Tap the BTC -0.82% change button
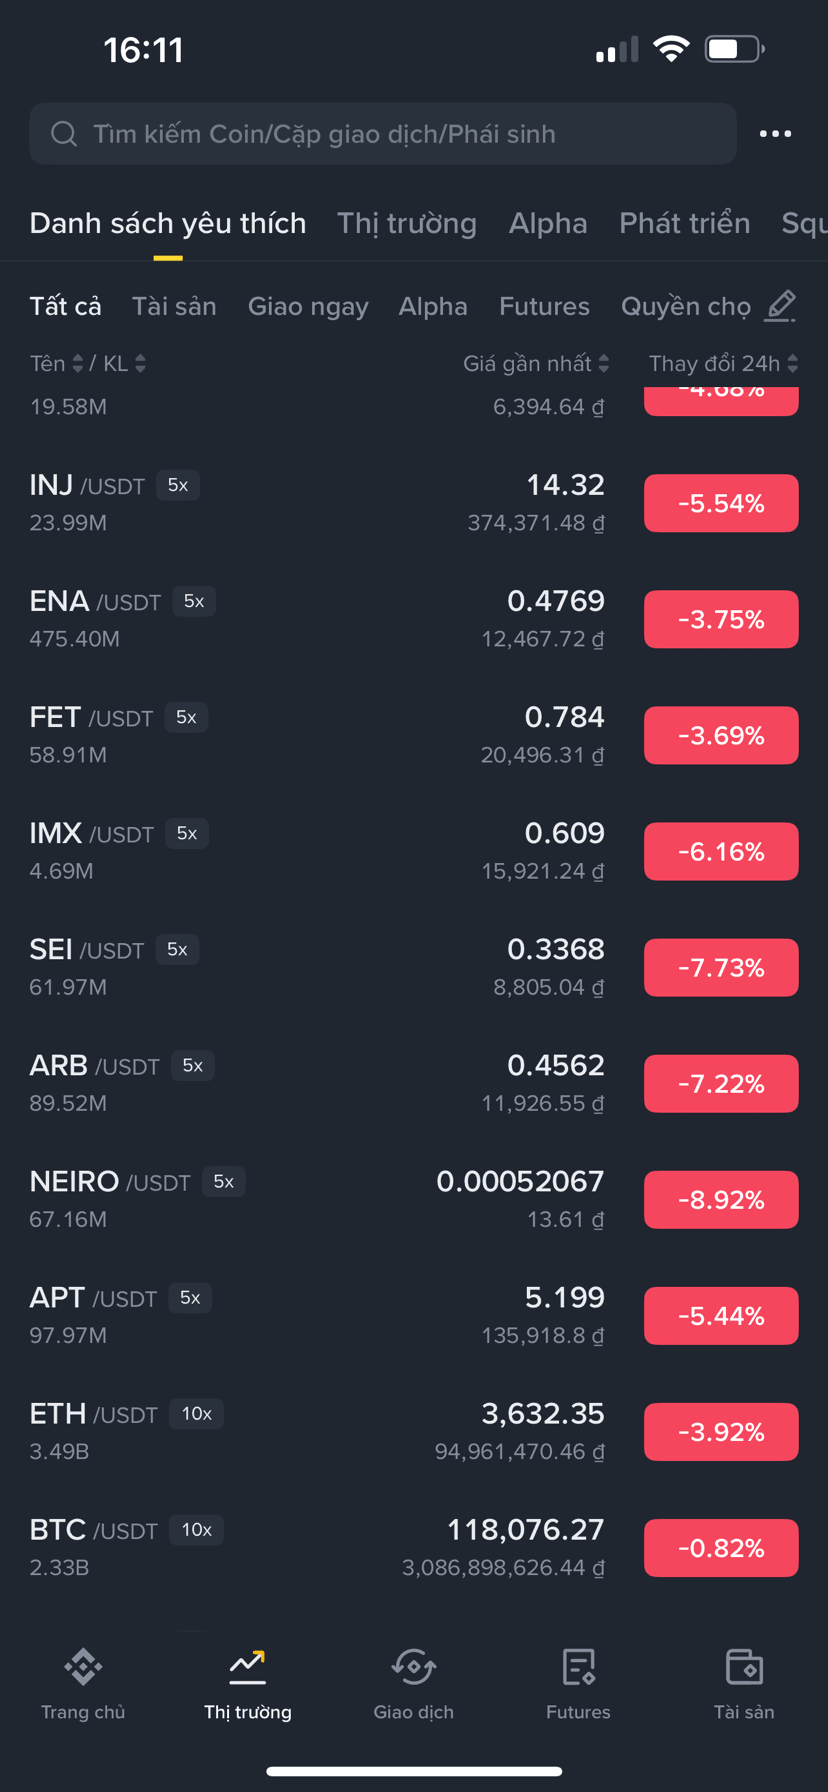The width and height of the screenshot is (828, 1792). click(x=721, y=1548)
